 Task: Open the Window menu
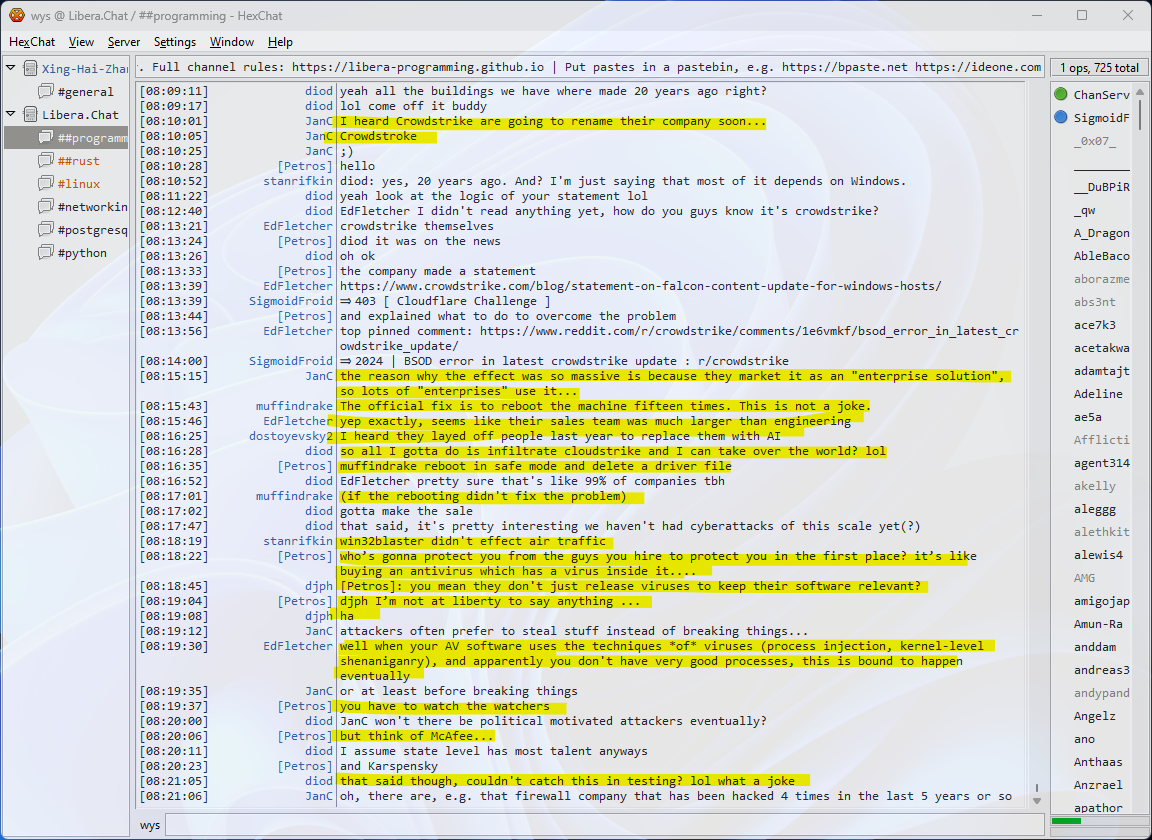coord(231,42)
